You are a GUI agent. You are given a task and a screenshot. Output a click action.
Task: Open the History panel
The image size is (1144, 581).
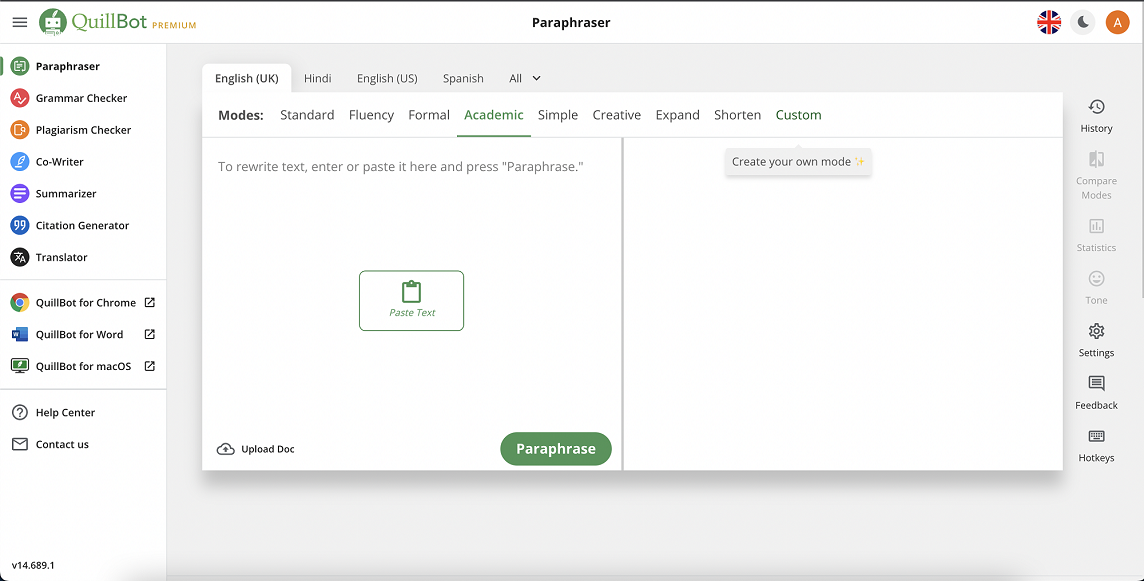pyautogui.click(x=1096, y=116)
